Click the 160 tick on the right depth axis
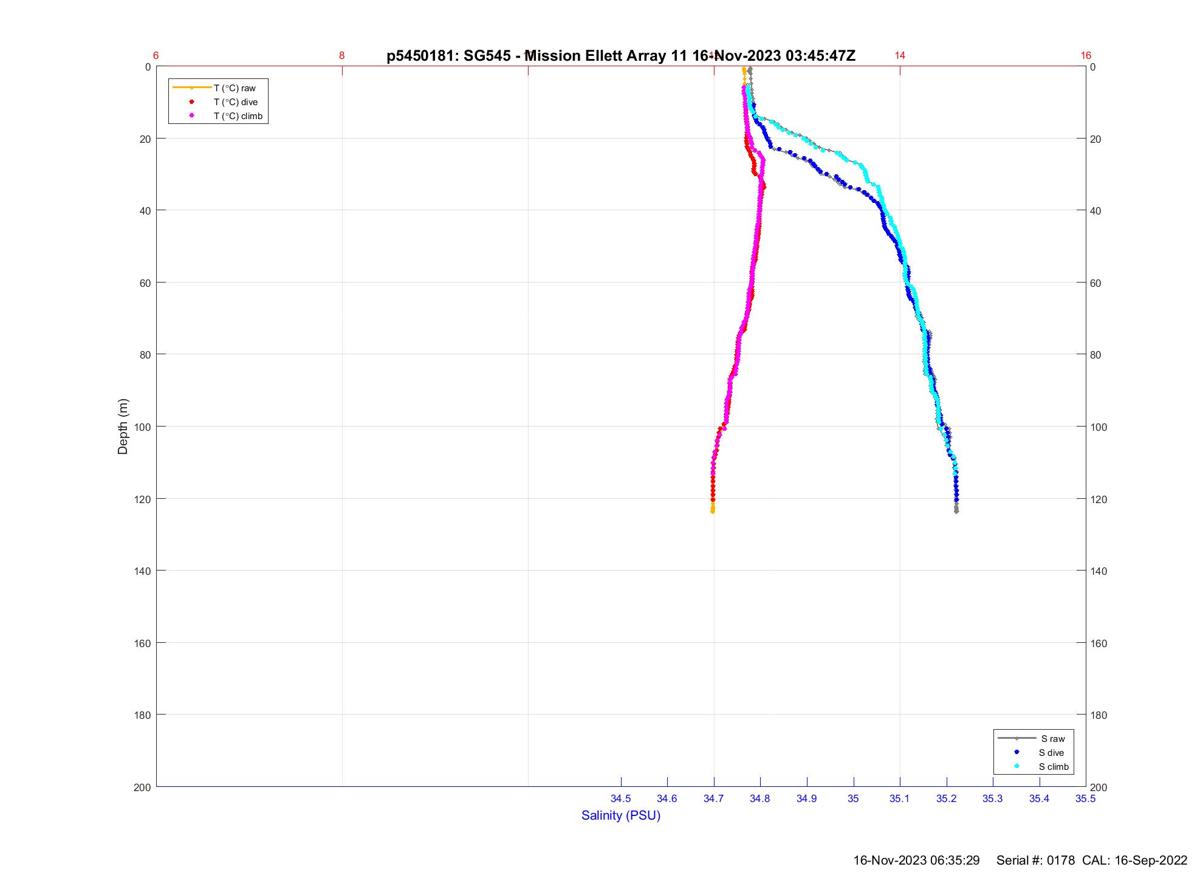Screen dimensions: 1200x885 pos(1100,643)
